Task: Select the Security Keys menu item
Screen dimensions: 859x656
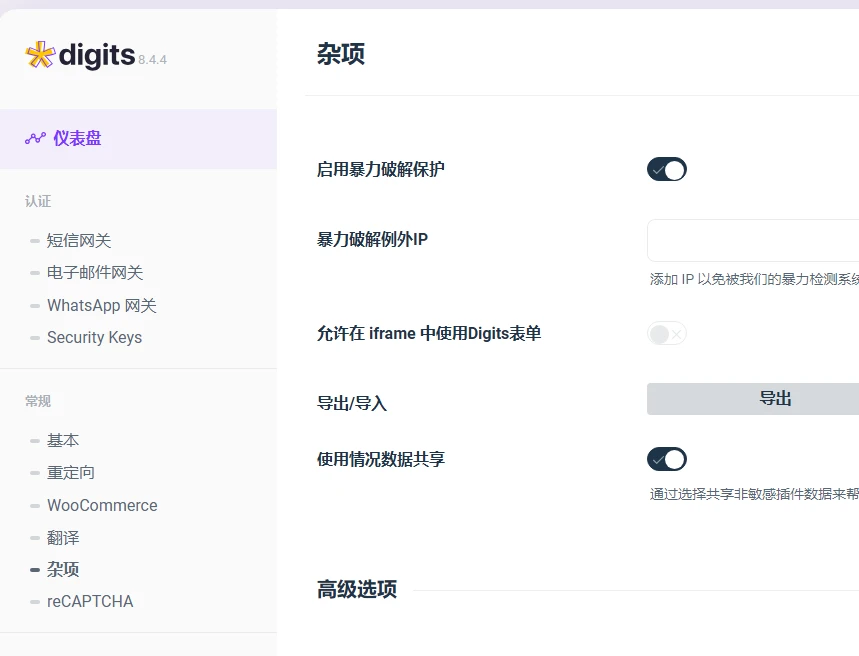Action: pos(94,337)
